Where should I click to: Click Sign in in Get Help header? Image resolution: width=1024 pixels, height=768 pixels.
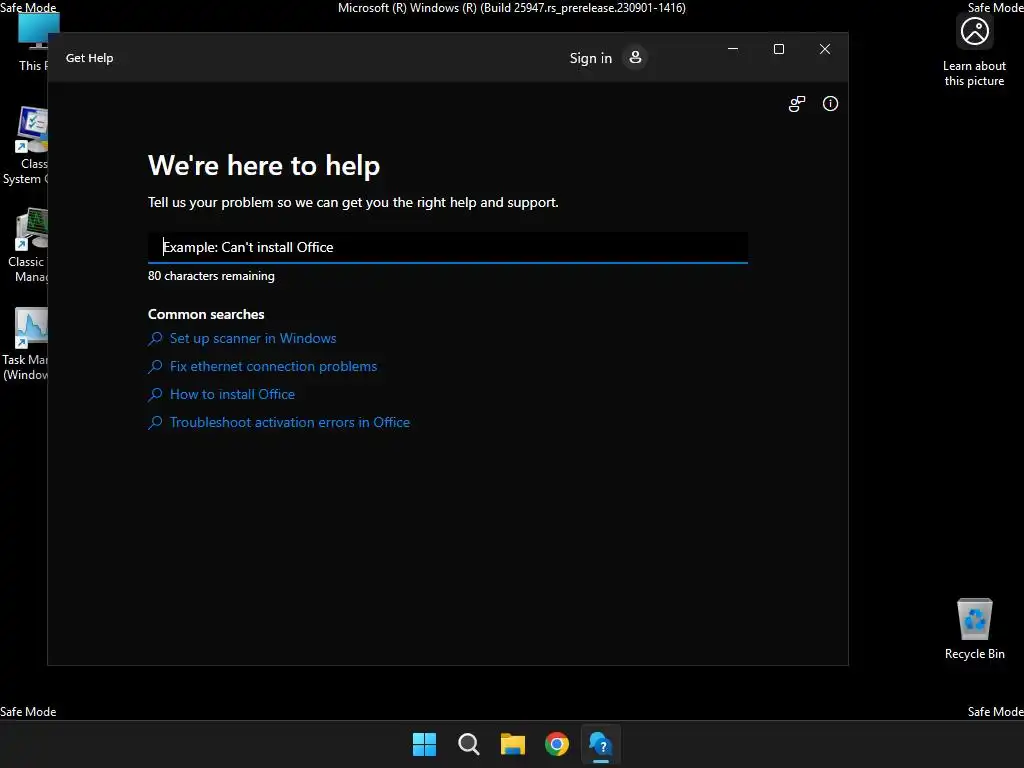(590, 58)
